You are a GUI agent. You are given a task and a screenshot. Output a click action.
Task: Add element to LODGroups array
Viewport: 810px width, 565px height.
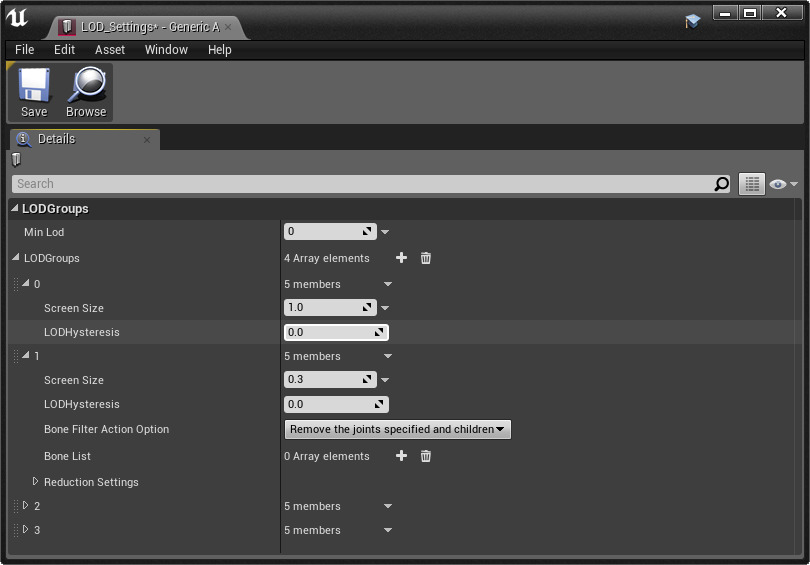pyautogui.click(x=401, y=258)
